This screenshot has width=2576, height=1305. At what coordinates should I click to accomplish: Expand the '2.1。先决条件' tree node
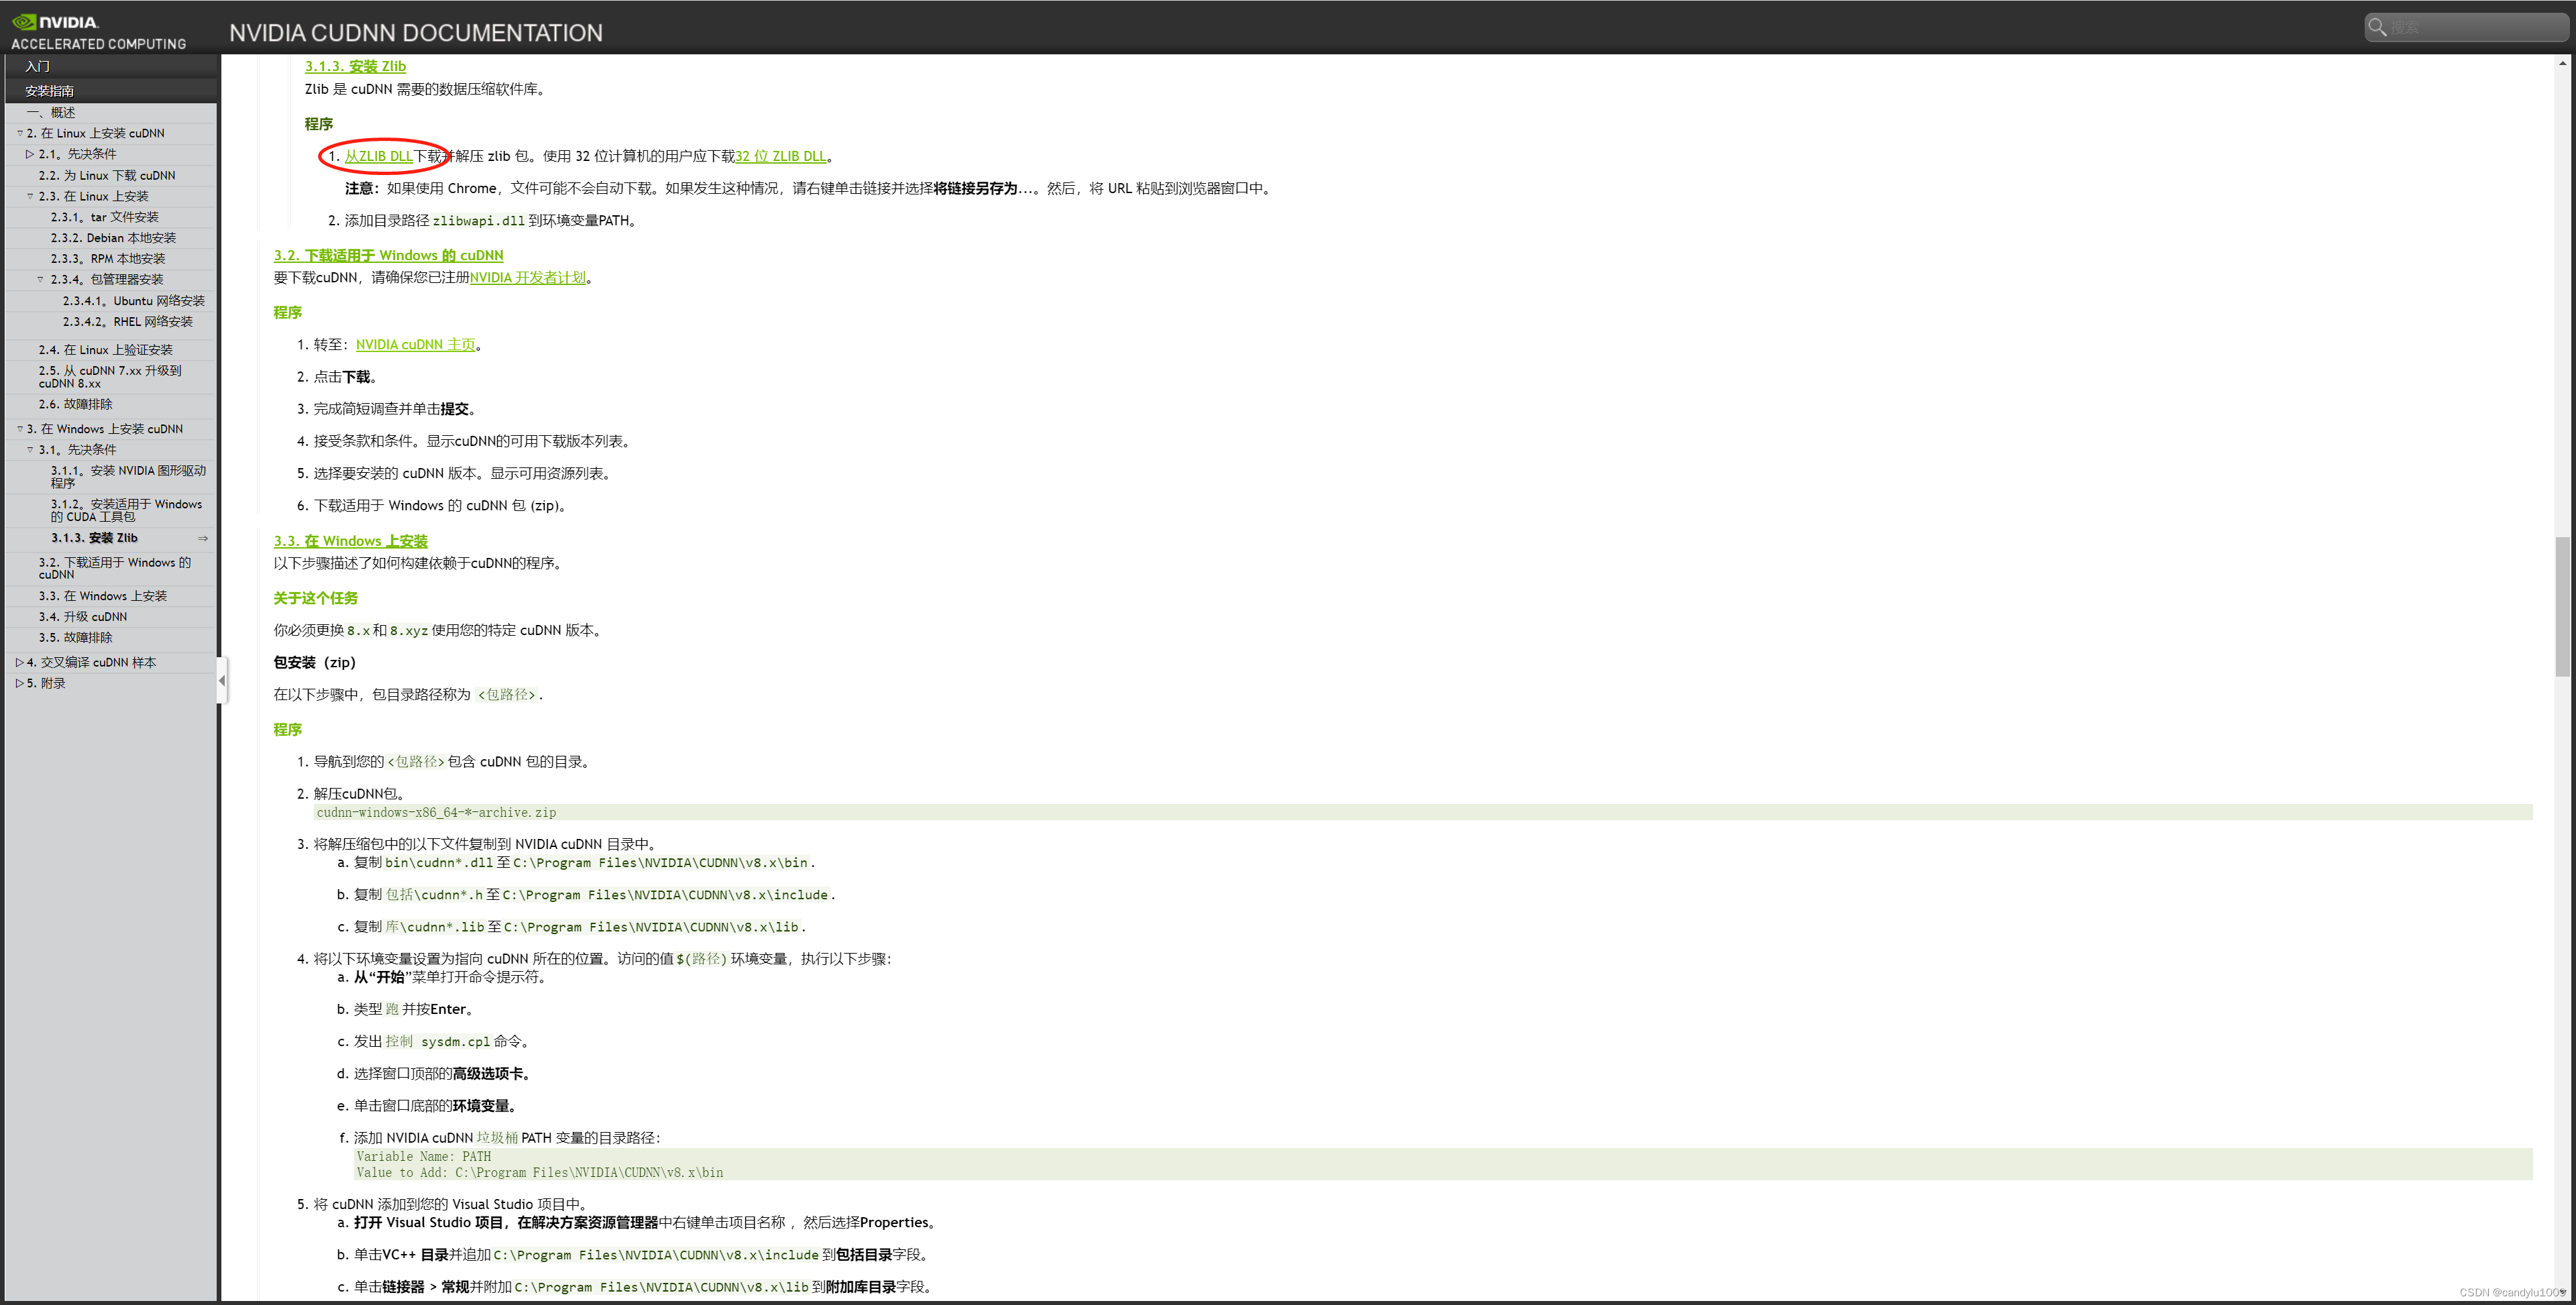[30, 154]
